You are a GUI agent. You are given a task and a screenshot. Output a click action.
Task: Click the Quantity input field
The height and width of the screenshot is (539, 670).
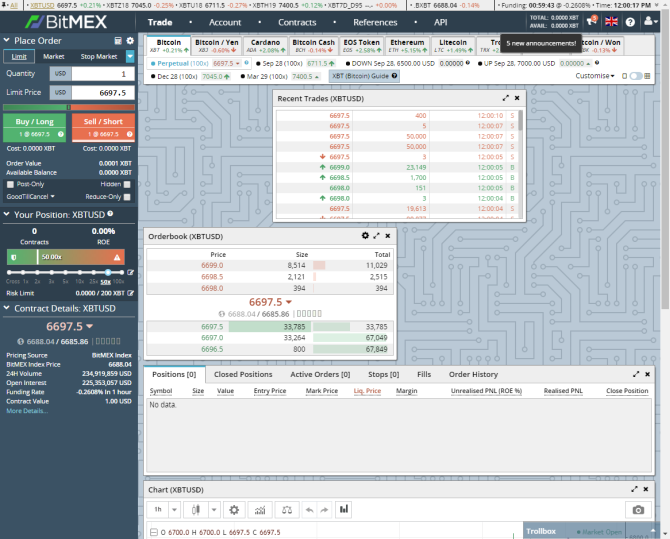[103, 74]
